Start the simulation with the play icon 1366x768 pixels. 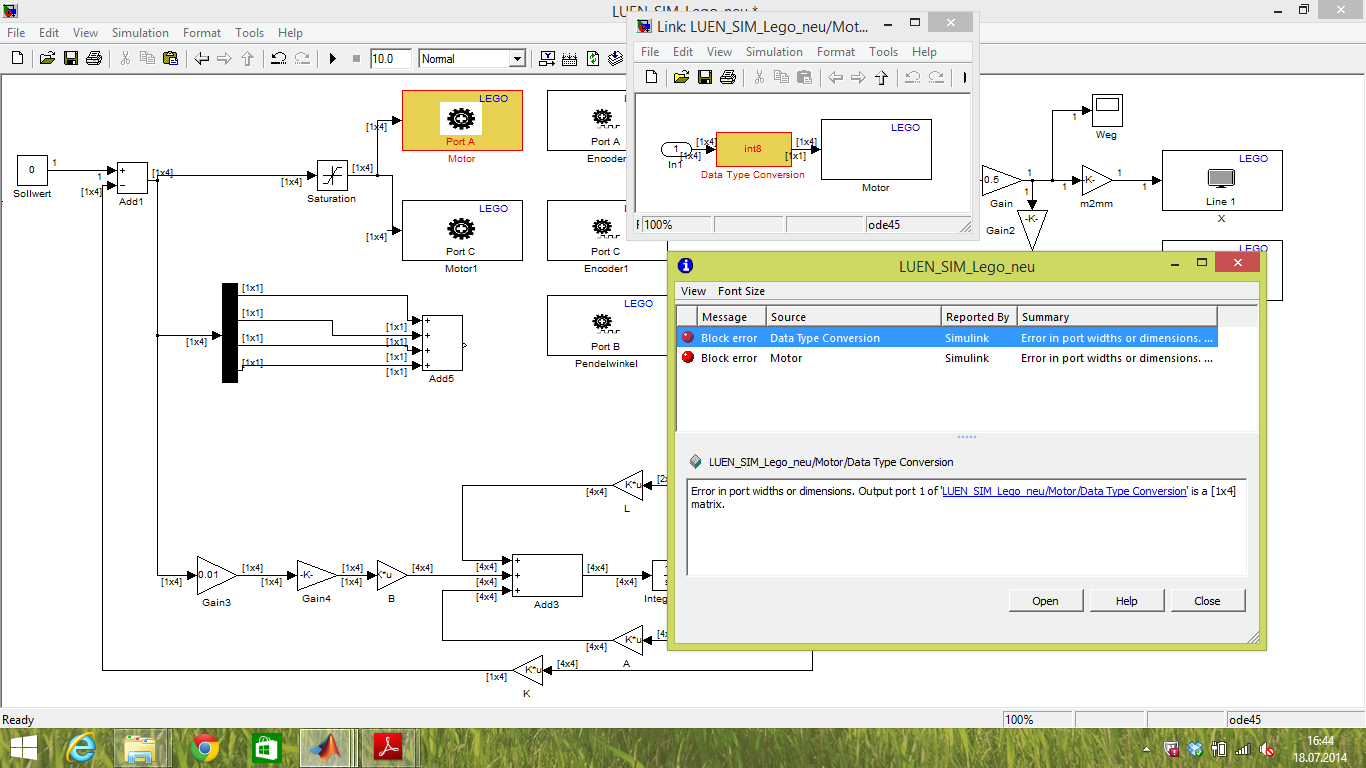click(333, 59)
